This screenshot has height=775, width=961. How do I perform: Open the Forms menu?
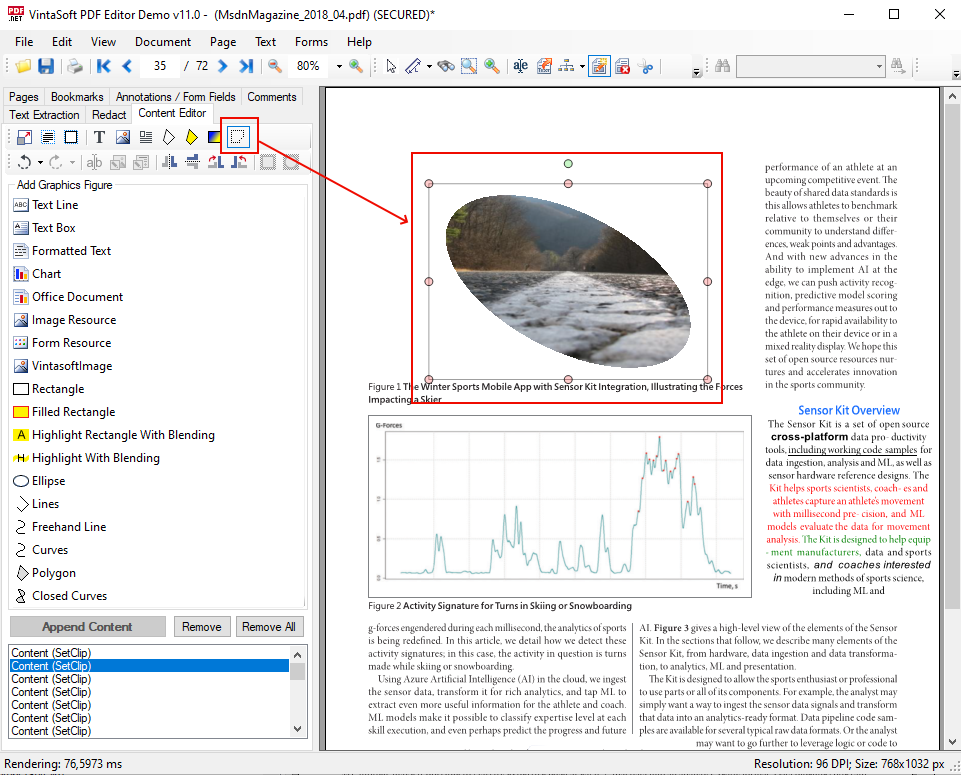click(x=311, y=42)
